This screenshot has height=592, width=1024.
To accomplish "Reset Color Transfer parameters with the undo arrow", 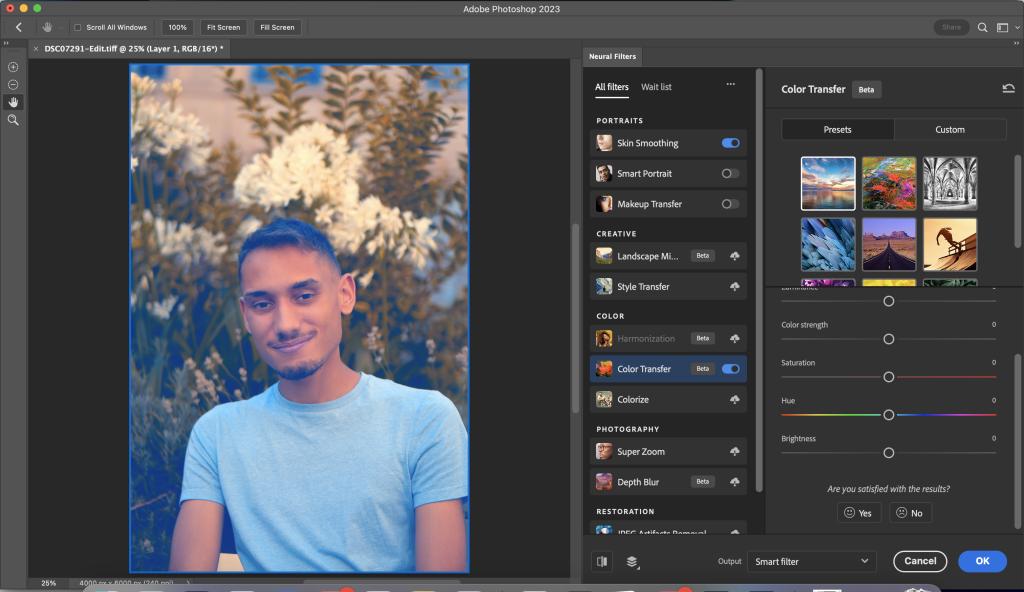I will pyautogui.click(x=1008, y=89).
